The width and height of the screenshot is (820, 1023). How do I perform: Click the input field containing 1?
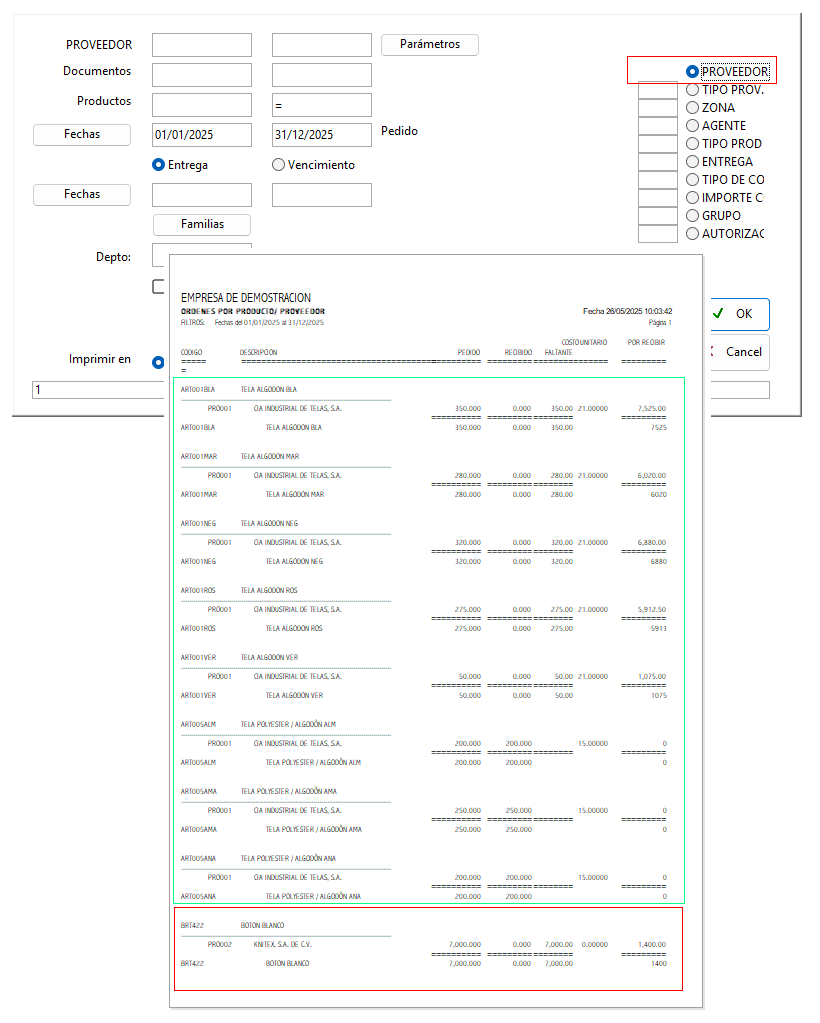(x=98, y=390)
